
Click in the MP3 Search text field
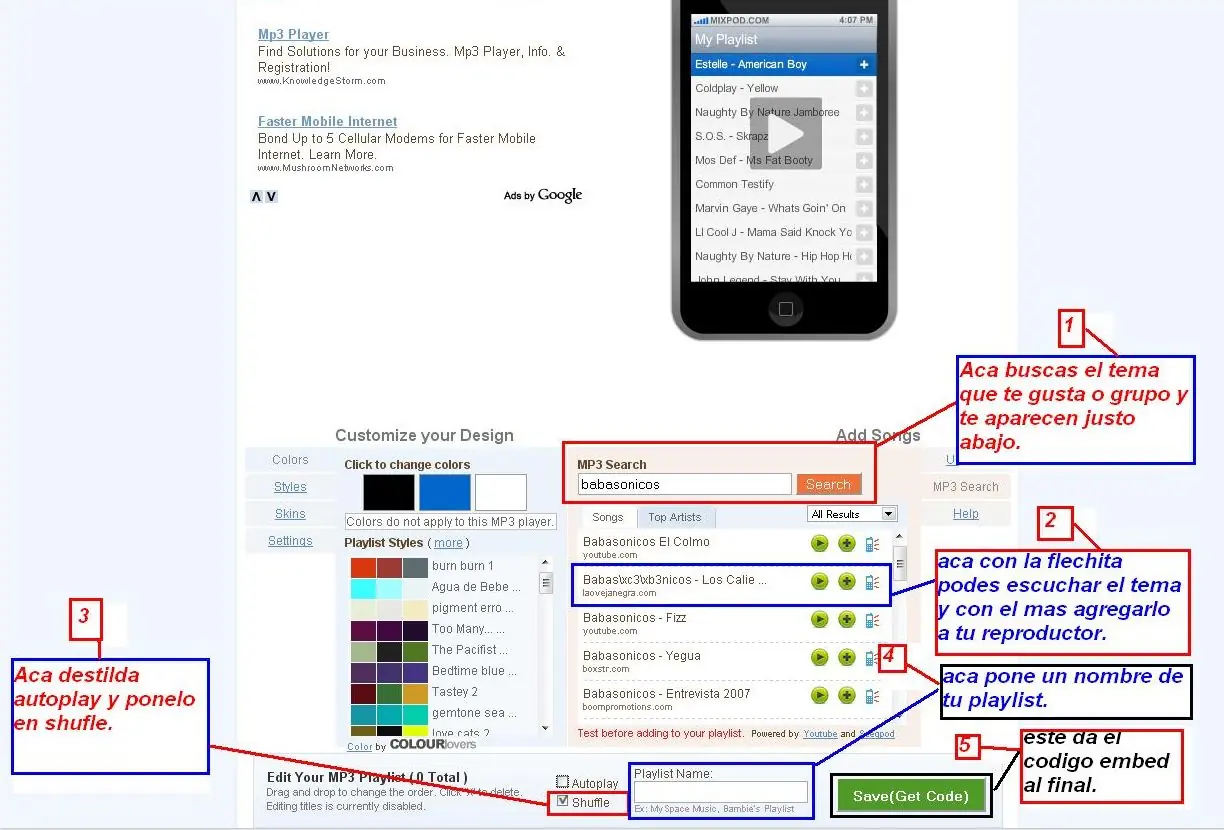tap(685, 485)
